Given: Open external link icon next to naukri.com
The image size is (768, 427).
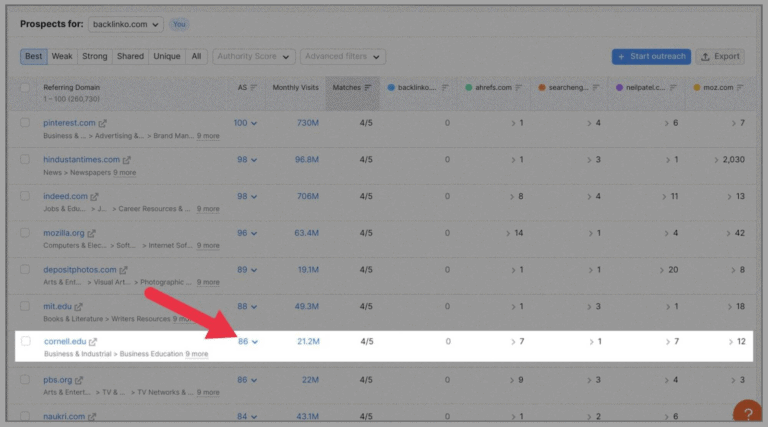Looking at the screenshot, I should coord(92,417).
